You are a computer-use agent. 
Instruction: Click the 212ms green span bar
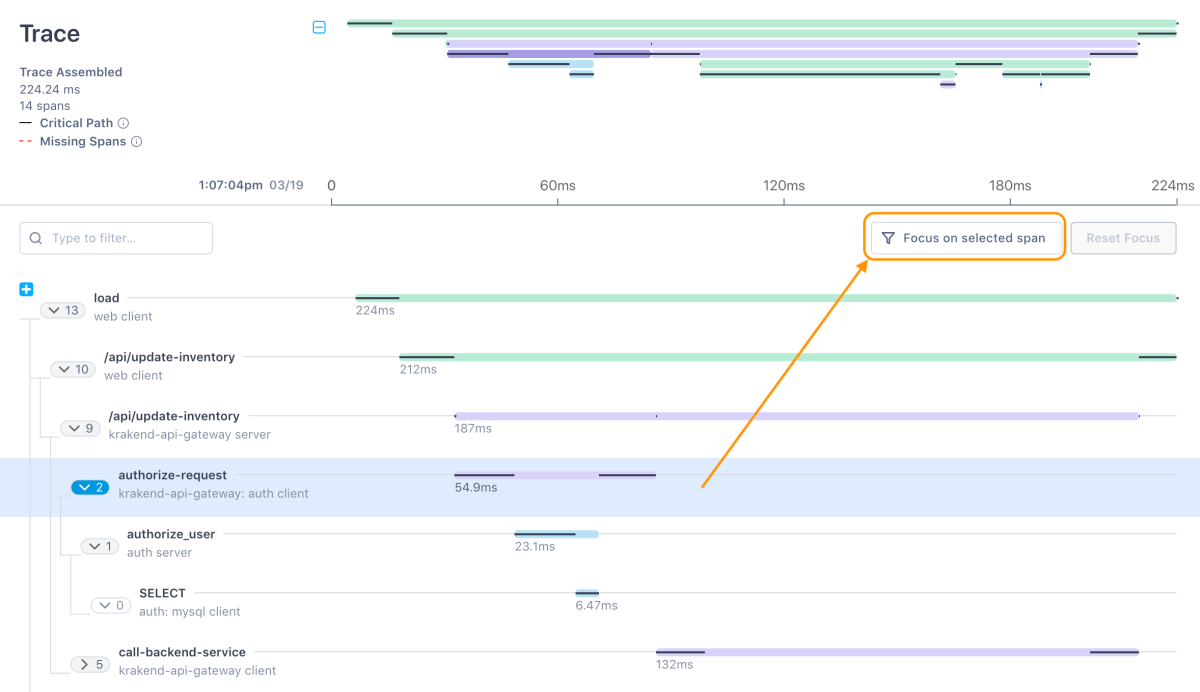(x=788, y=357)
